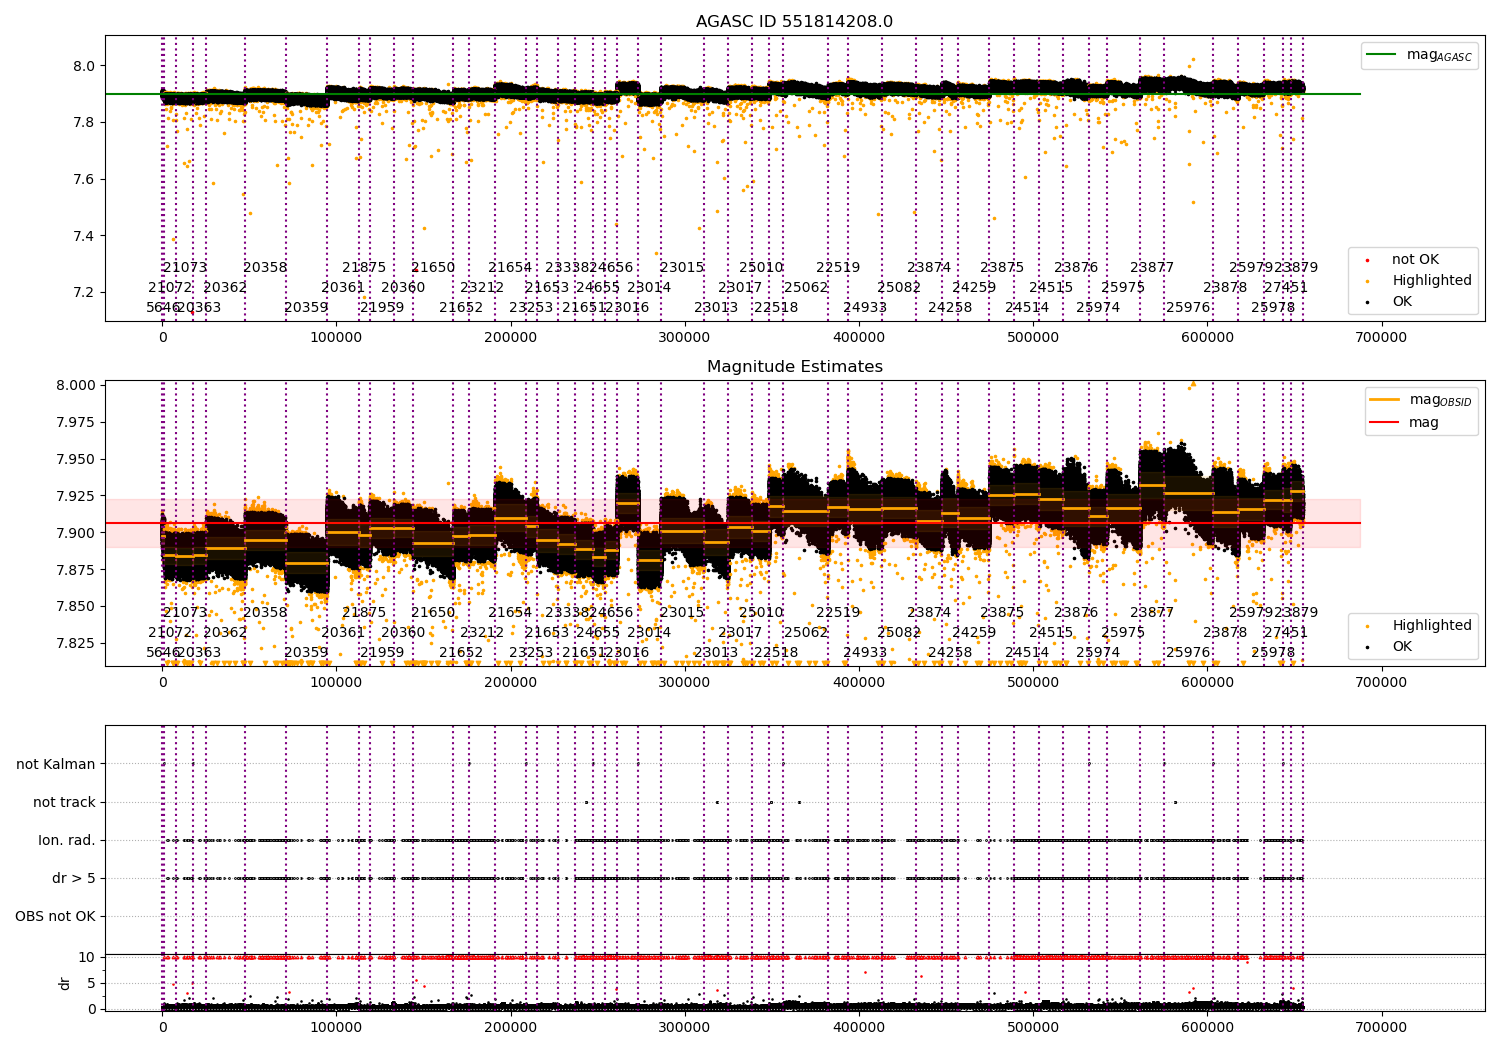Click the 700000 x-tick under bottom plot
The height and width of the screenshot is (1050, 1500).
pos(1381,1028)
